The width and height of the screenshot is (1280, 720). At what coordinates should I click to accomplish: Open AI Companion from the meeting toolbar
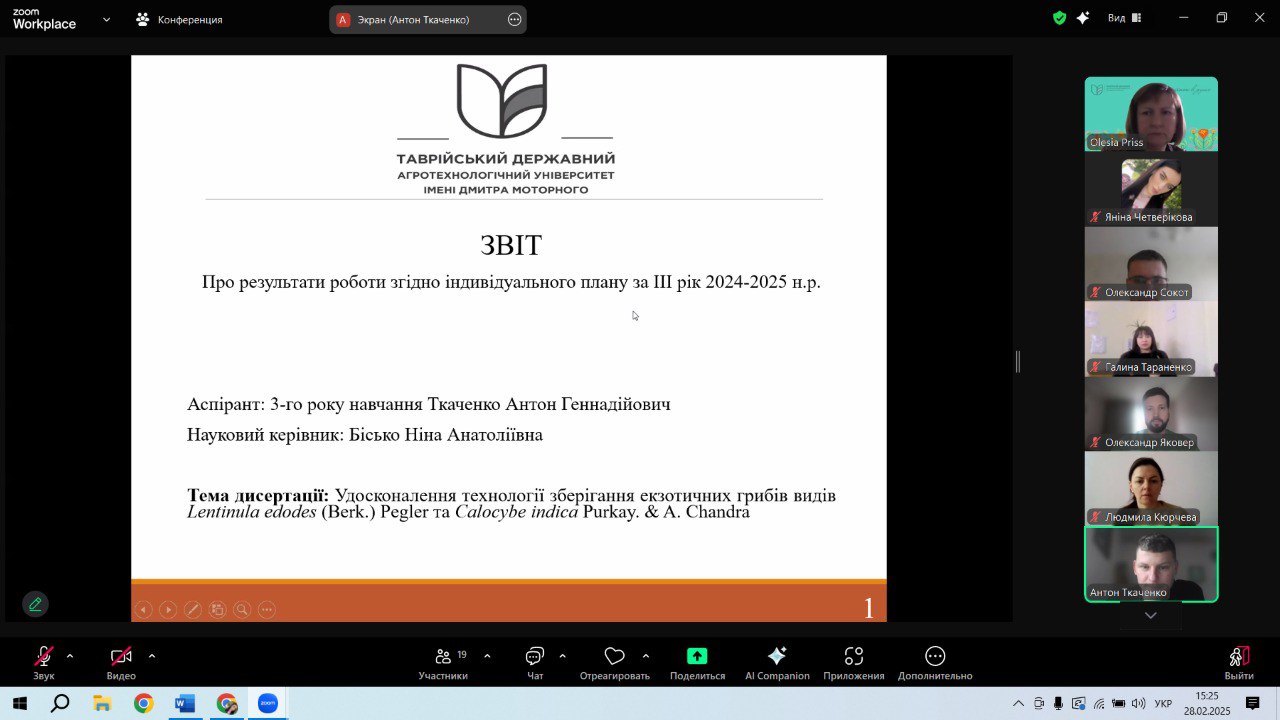coord(777,662)
